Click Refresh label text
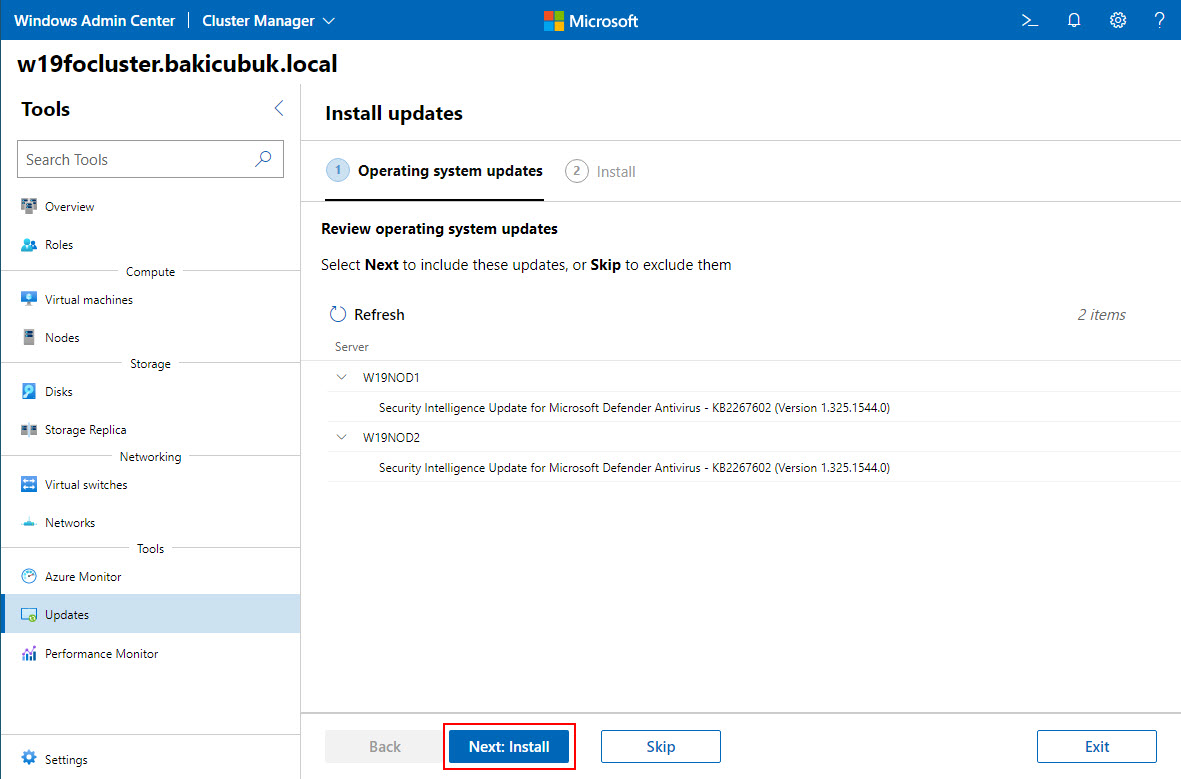This screenshot has width=1181, height=779. click(x=379, y=315)
